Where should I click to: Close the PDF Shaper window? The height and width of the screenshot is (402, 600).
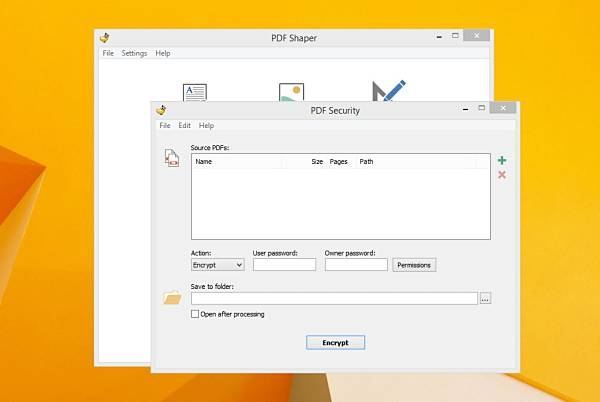tap(476, 36)
